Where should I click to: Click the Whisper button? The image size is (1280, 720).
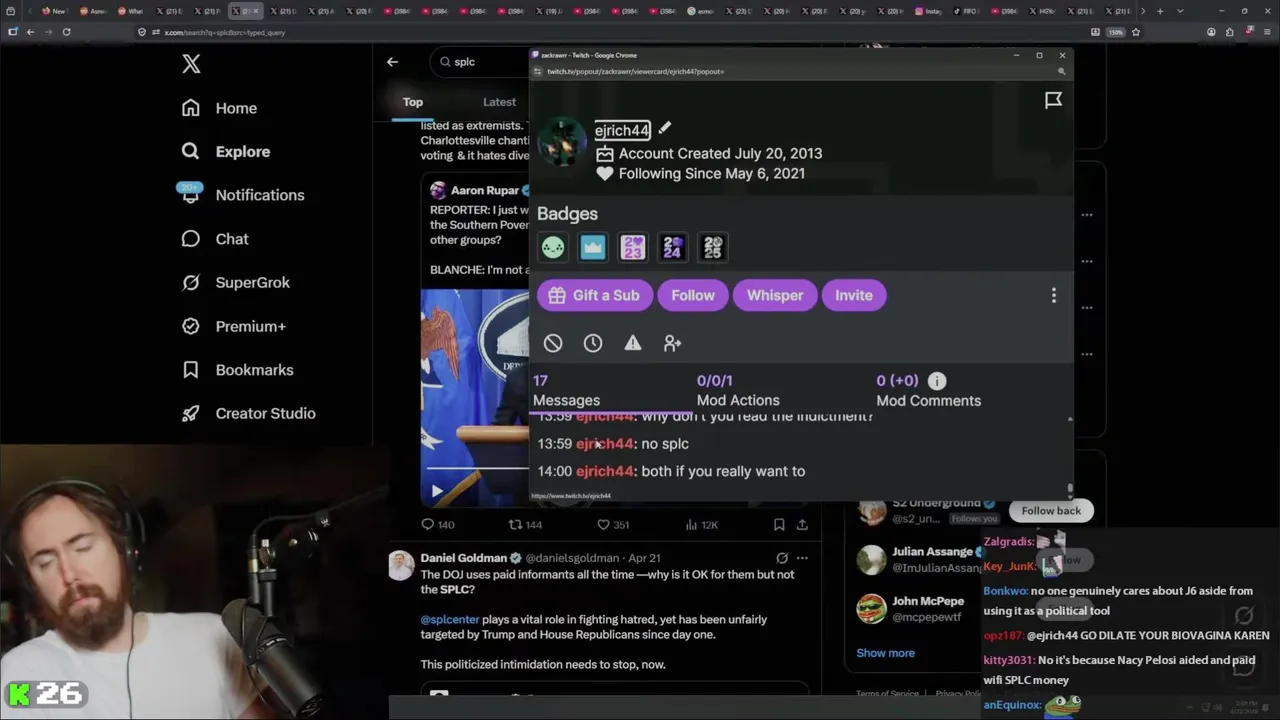(x=775, y=295)
